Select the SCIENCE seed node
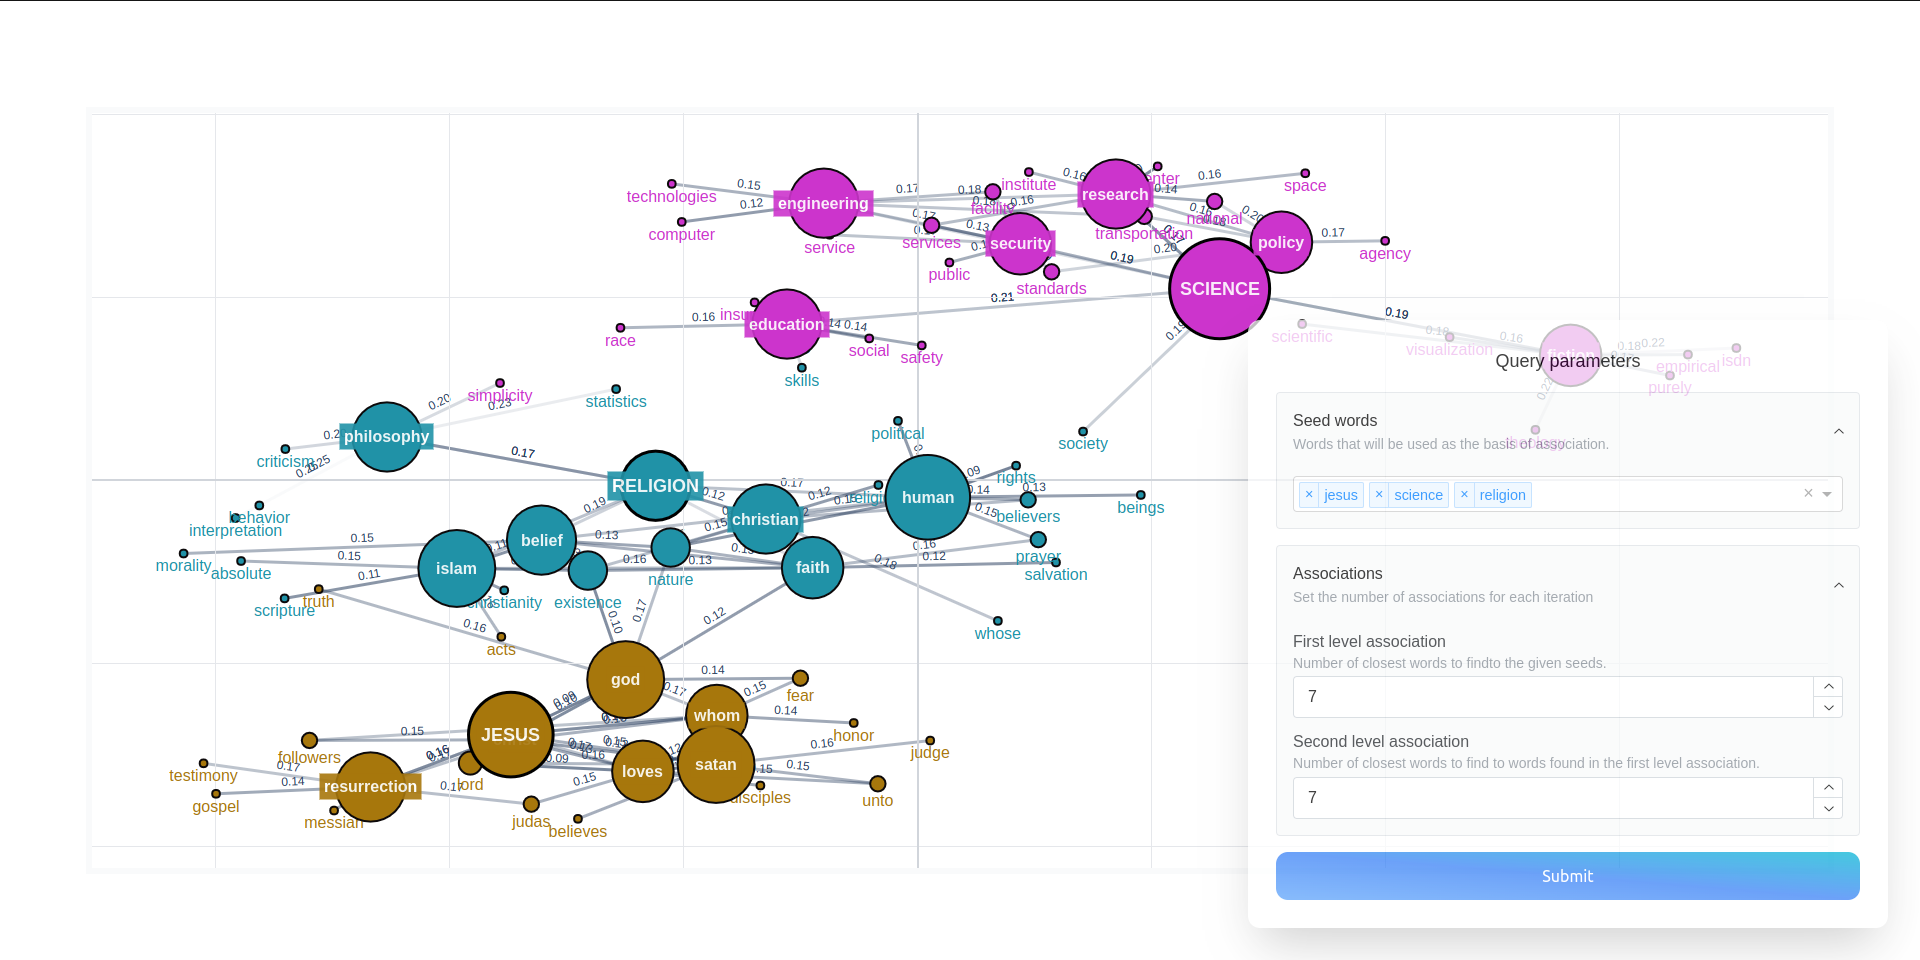This screenshot has width=1920, height=960. point(1219,289)
